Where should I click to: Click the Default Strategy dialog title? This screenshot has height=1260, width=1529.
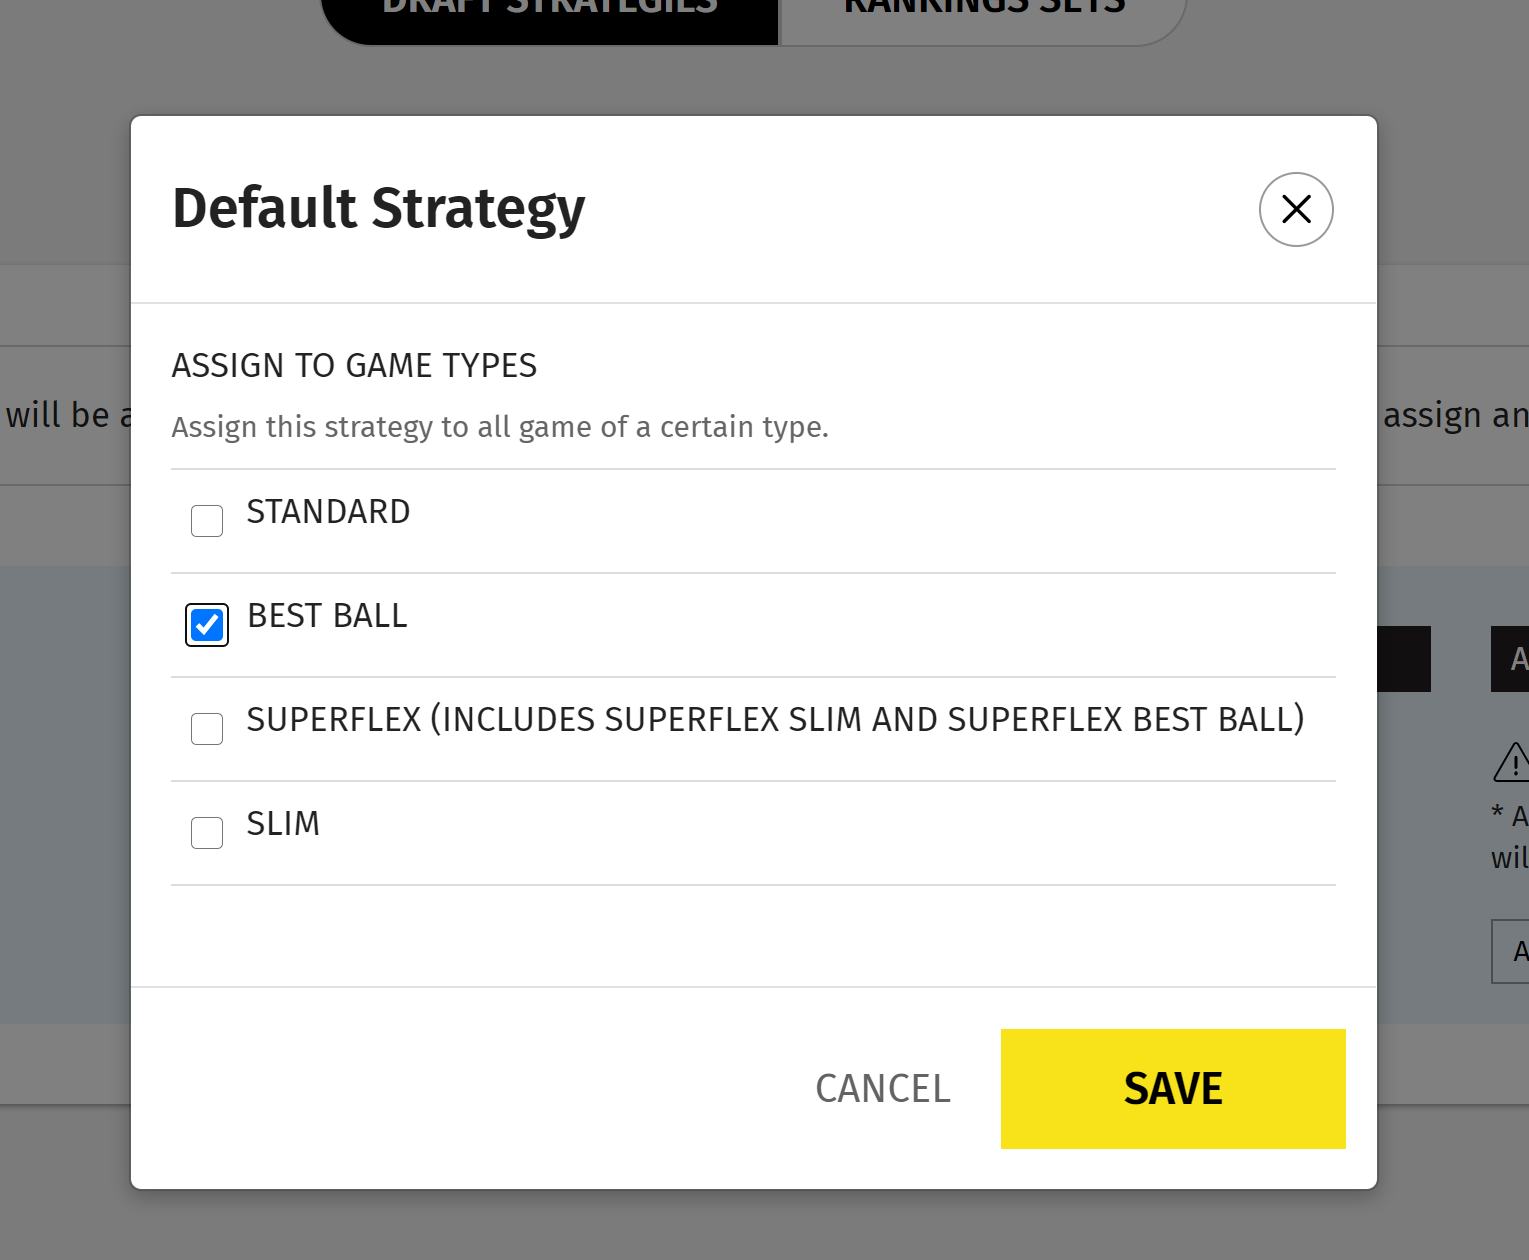click(378, 208)
